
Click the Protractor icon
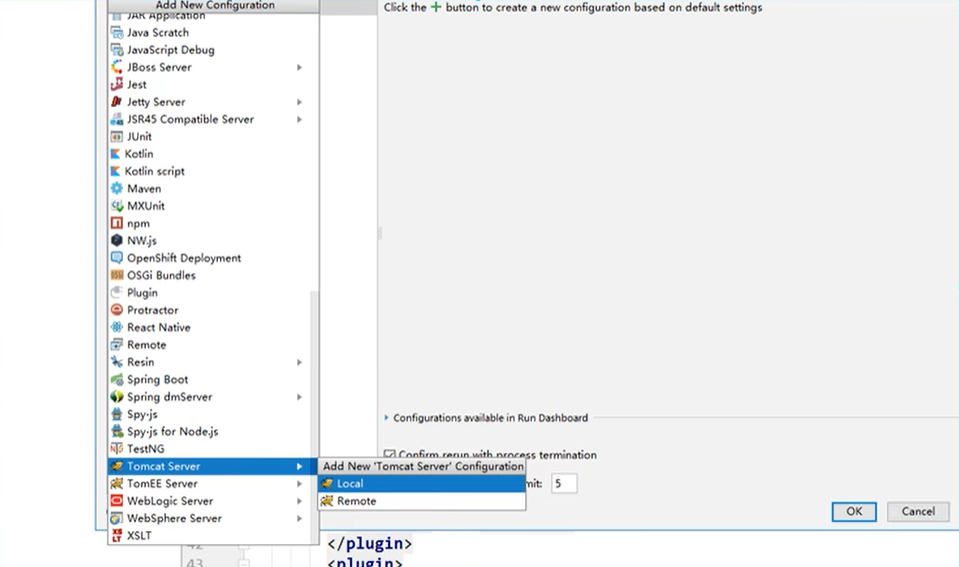pos(117,310)
